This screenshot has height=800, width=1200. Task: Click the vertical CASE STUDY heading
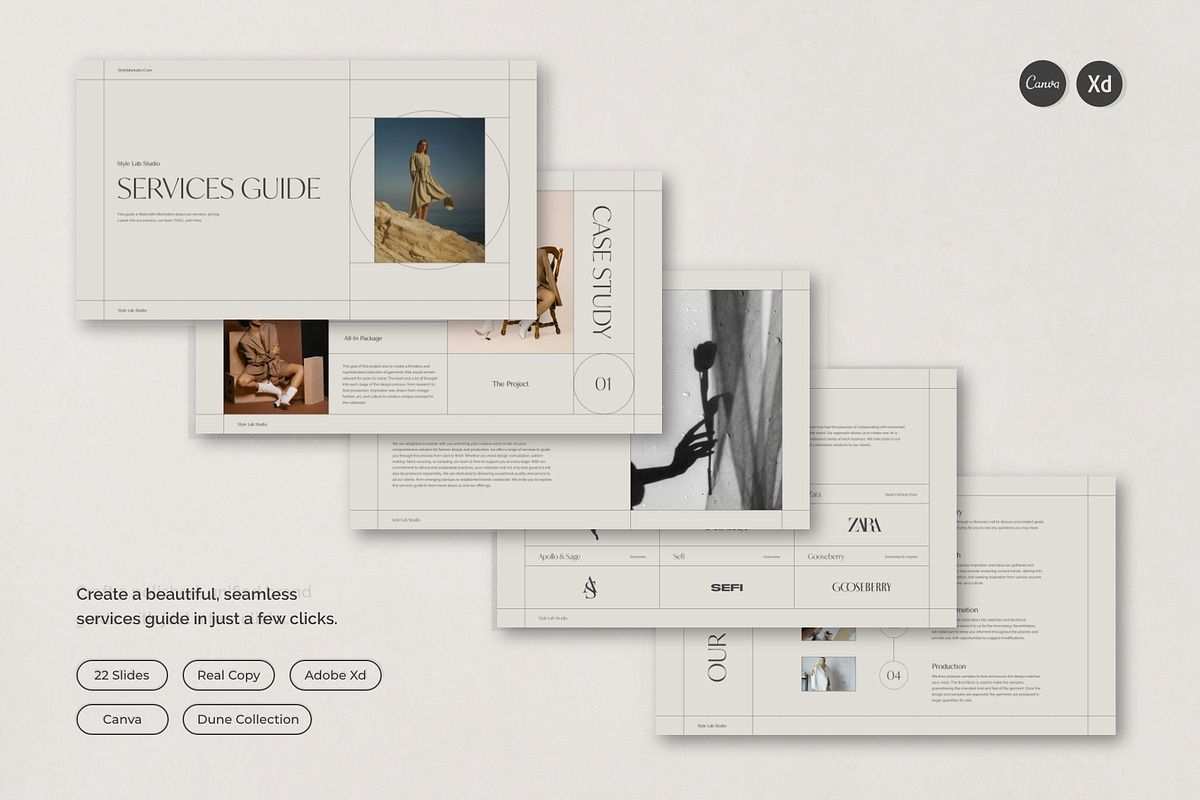pyautogui.click(x=602, y=271)
